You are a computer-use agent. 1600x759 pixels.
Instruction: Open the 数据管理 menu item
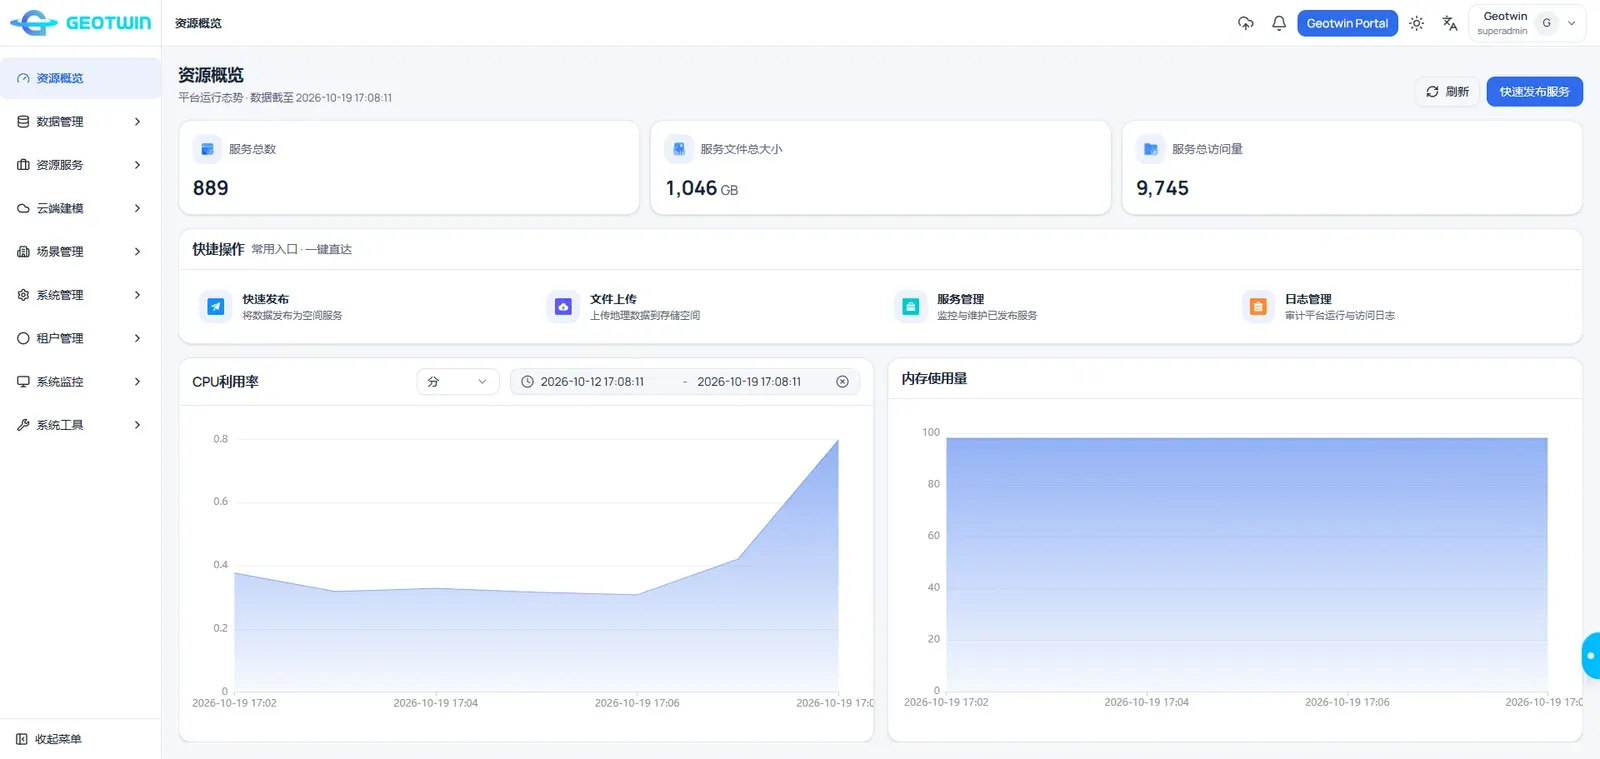tap(80, 122)
